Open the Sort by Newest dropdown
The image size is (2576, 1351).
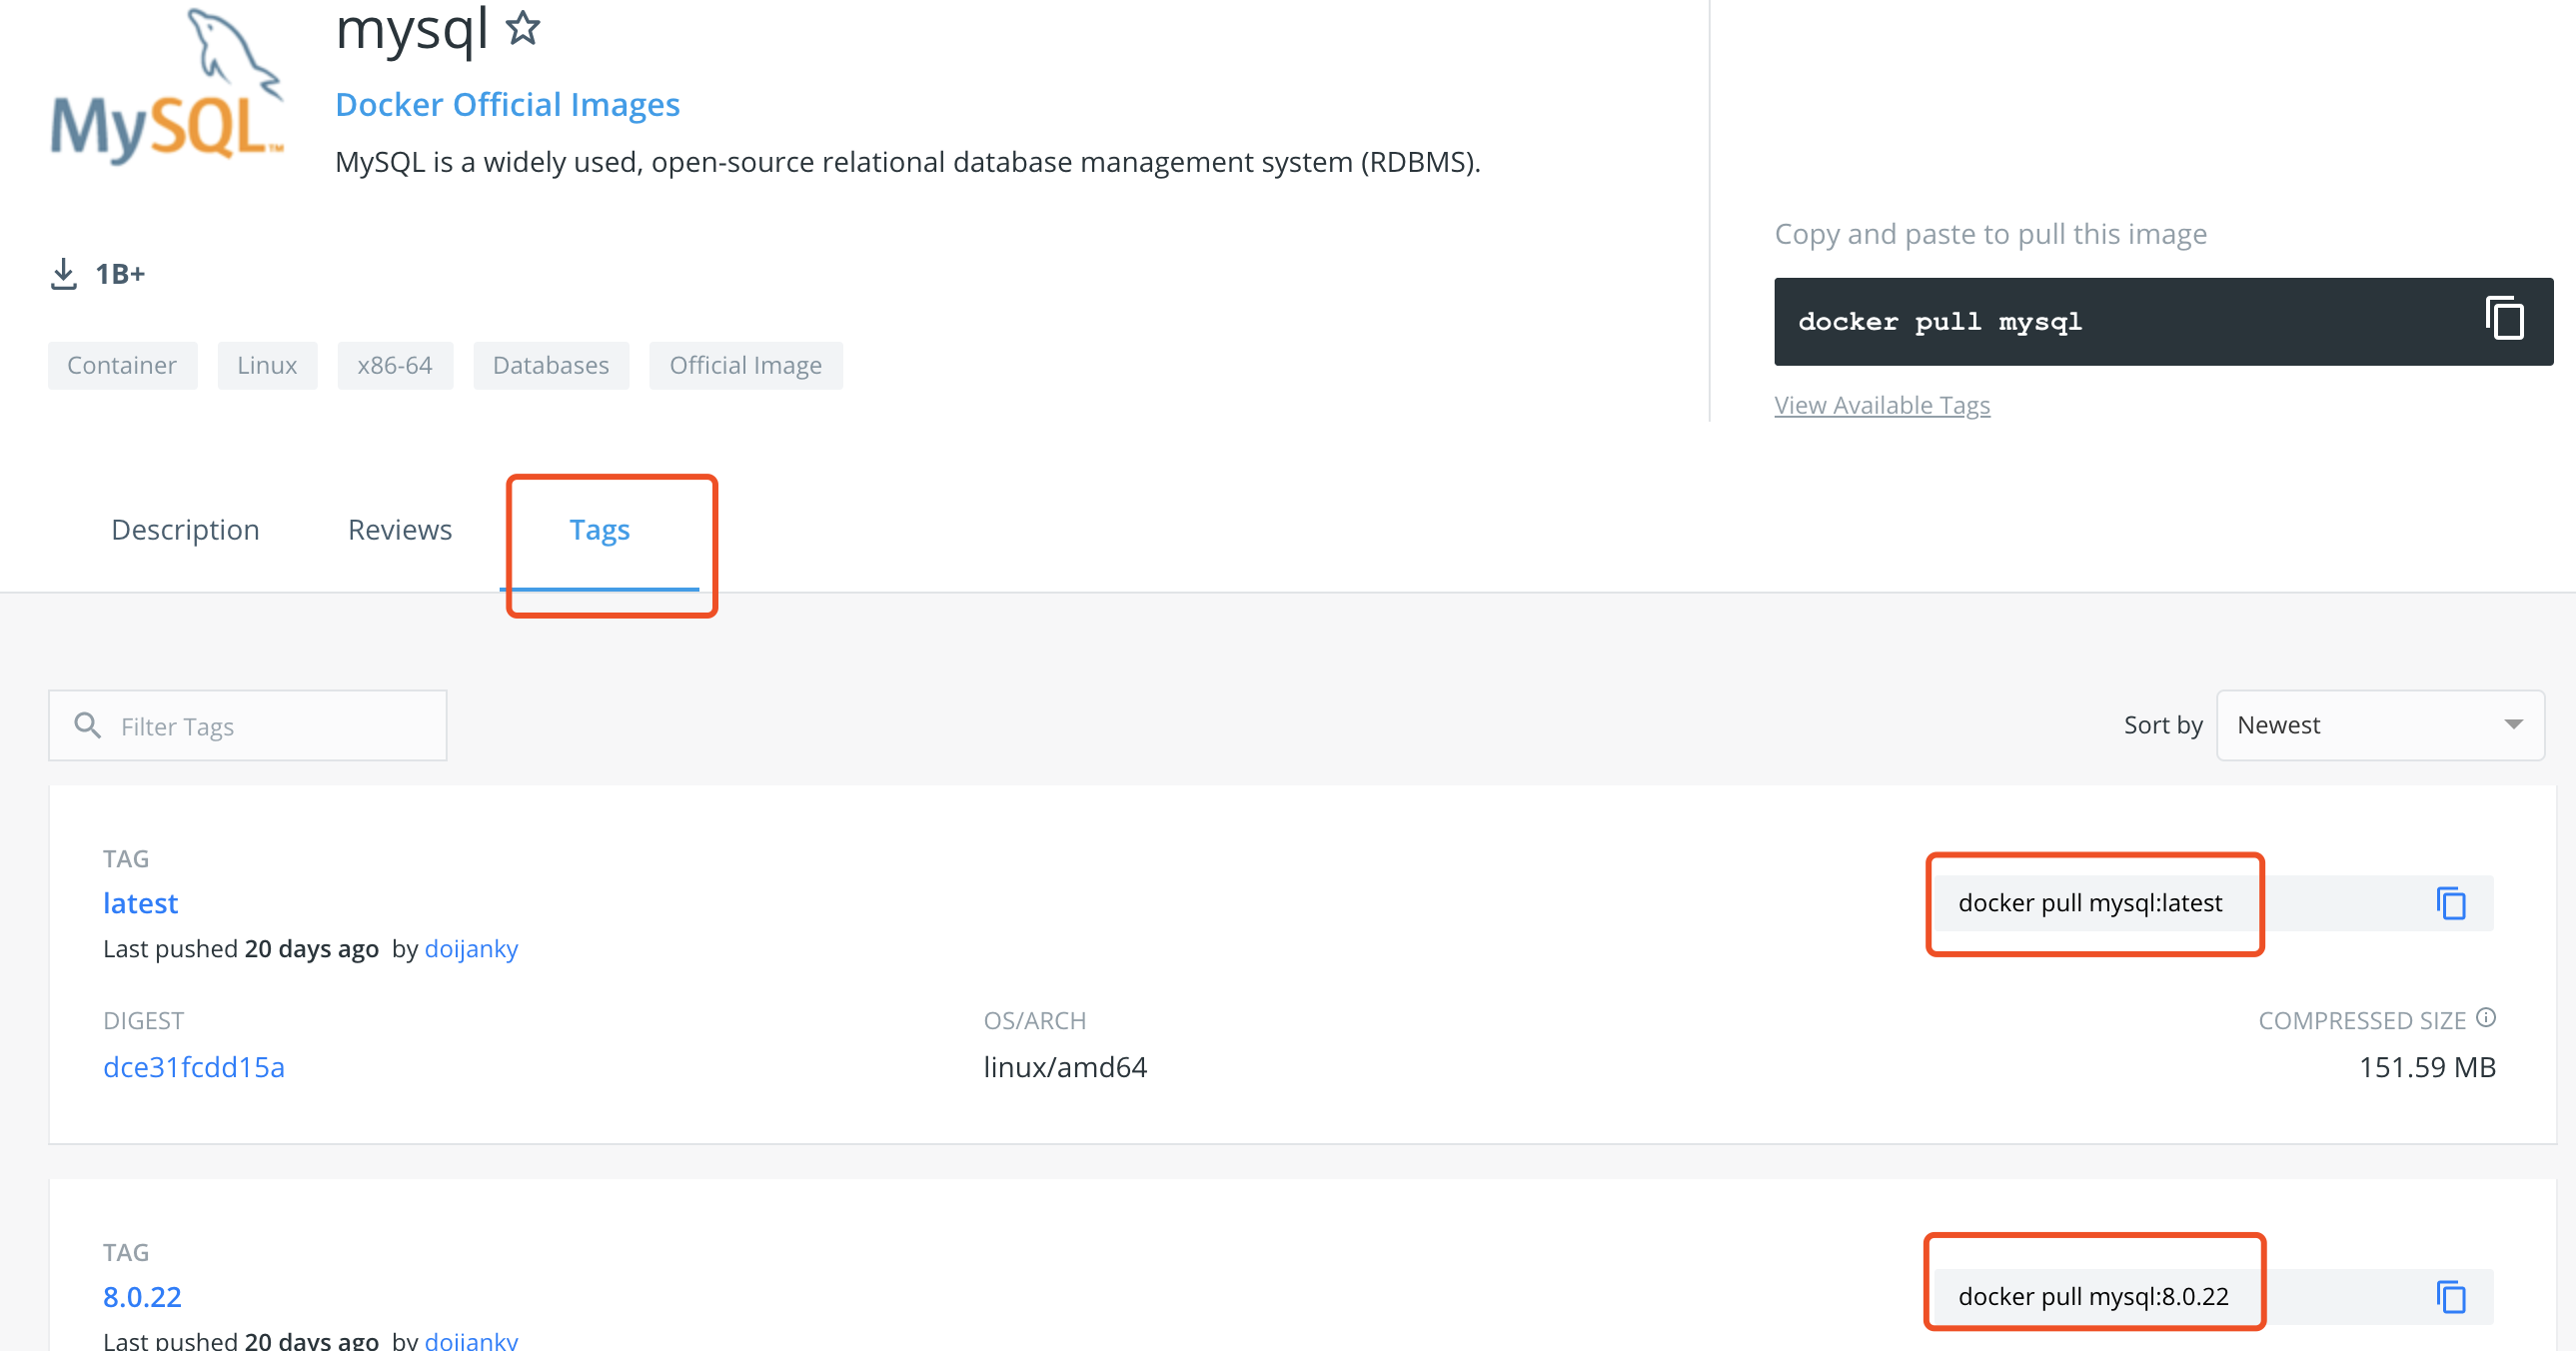(2380, 725)
